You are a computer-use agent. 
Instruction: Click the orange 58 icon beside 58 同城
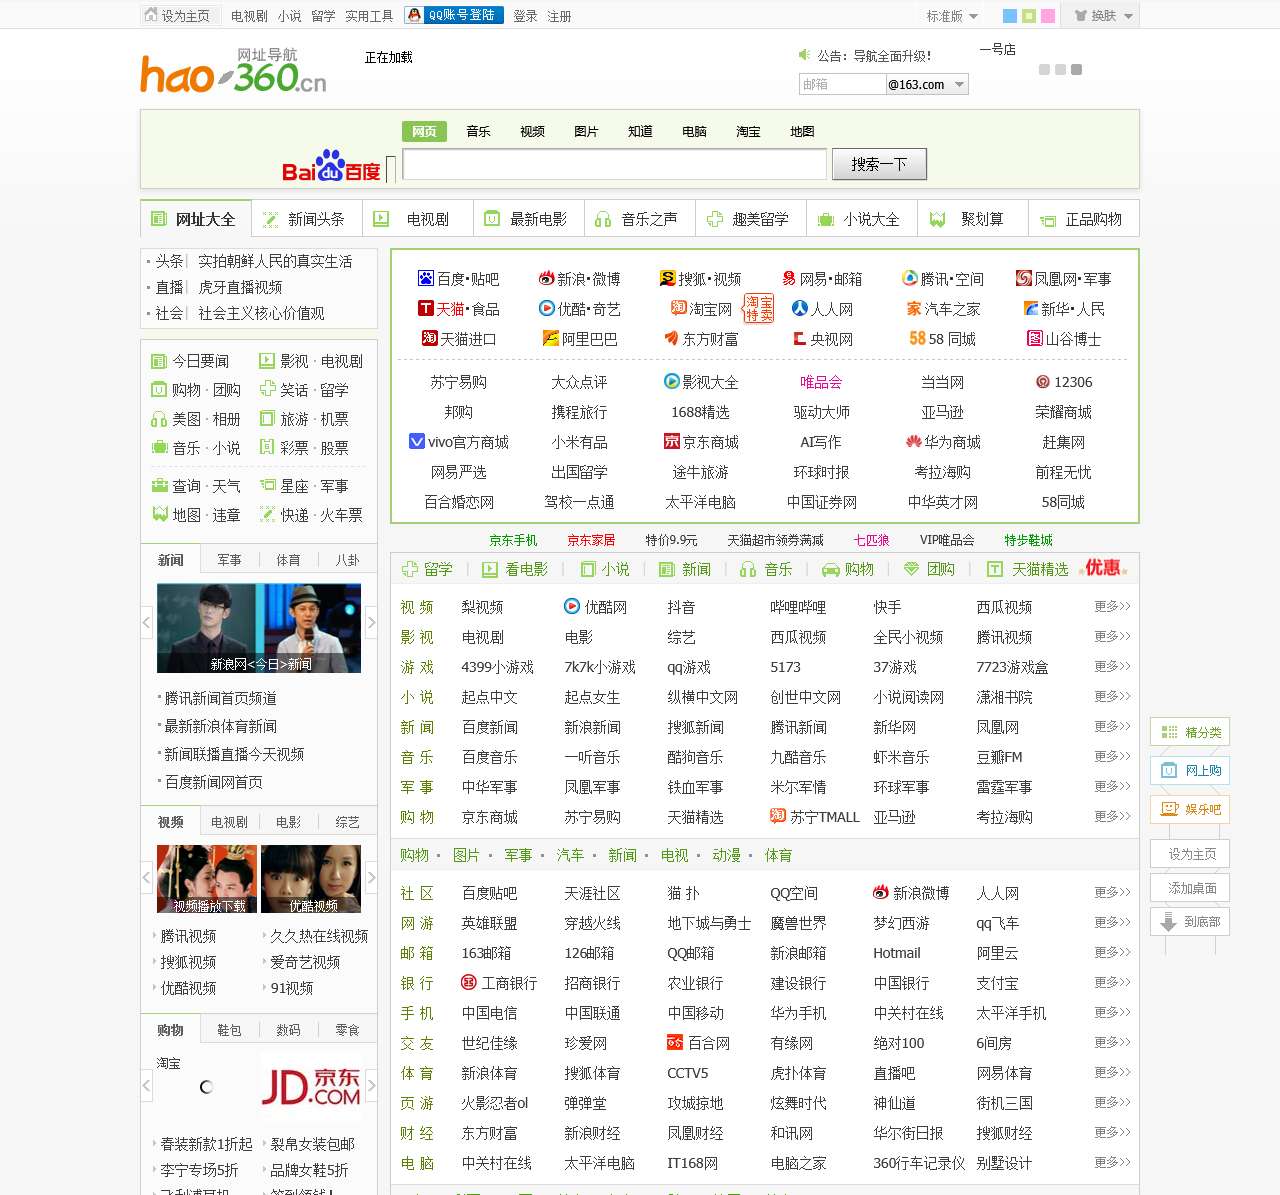click(x=917, y=338)
